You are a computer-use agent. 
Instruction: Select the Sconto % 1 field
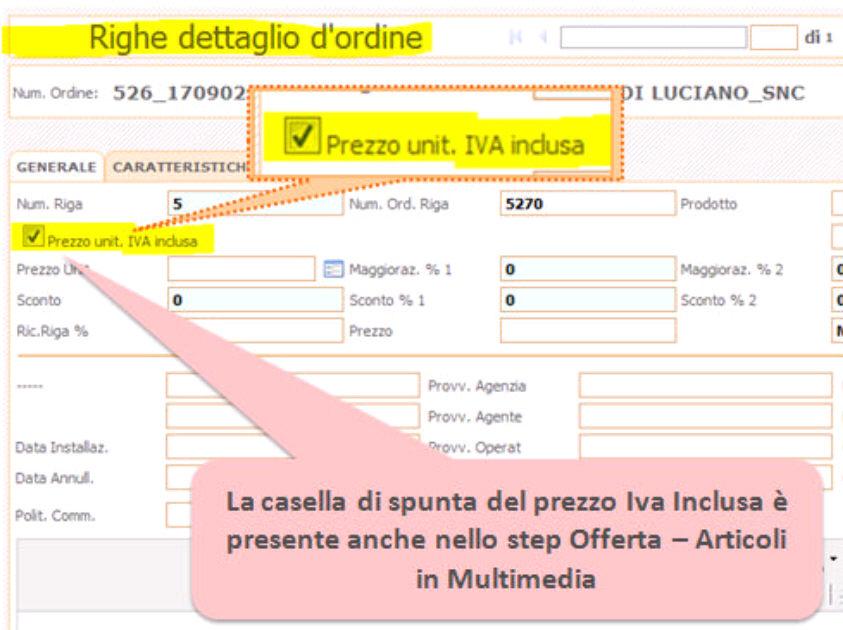[587, 300]
